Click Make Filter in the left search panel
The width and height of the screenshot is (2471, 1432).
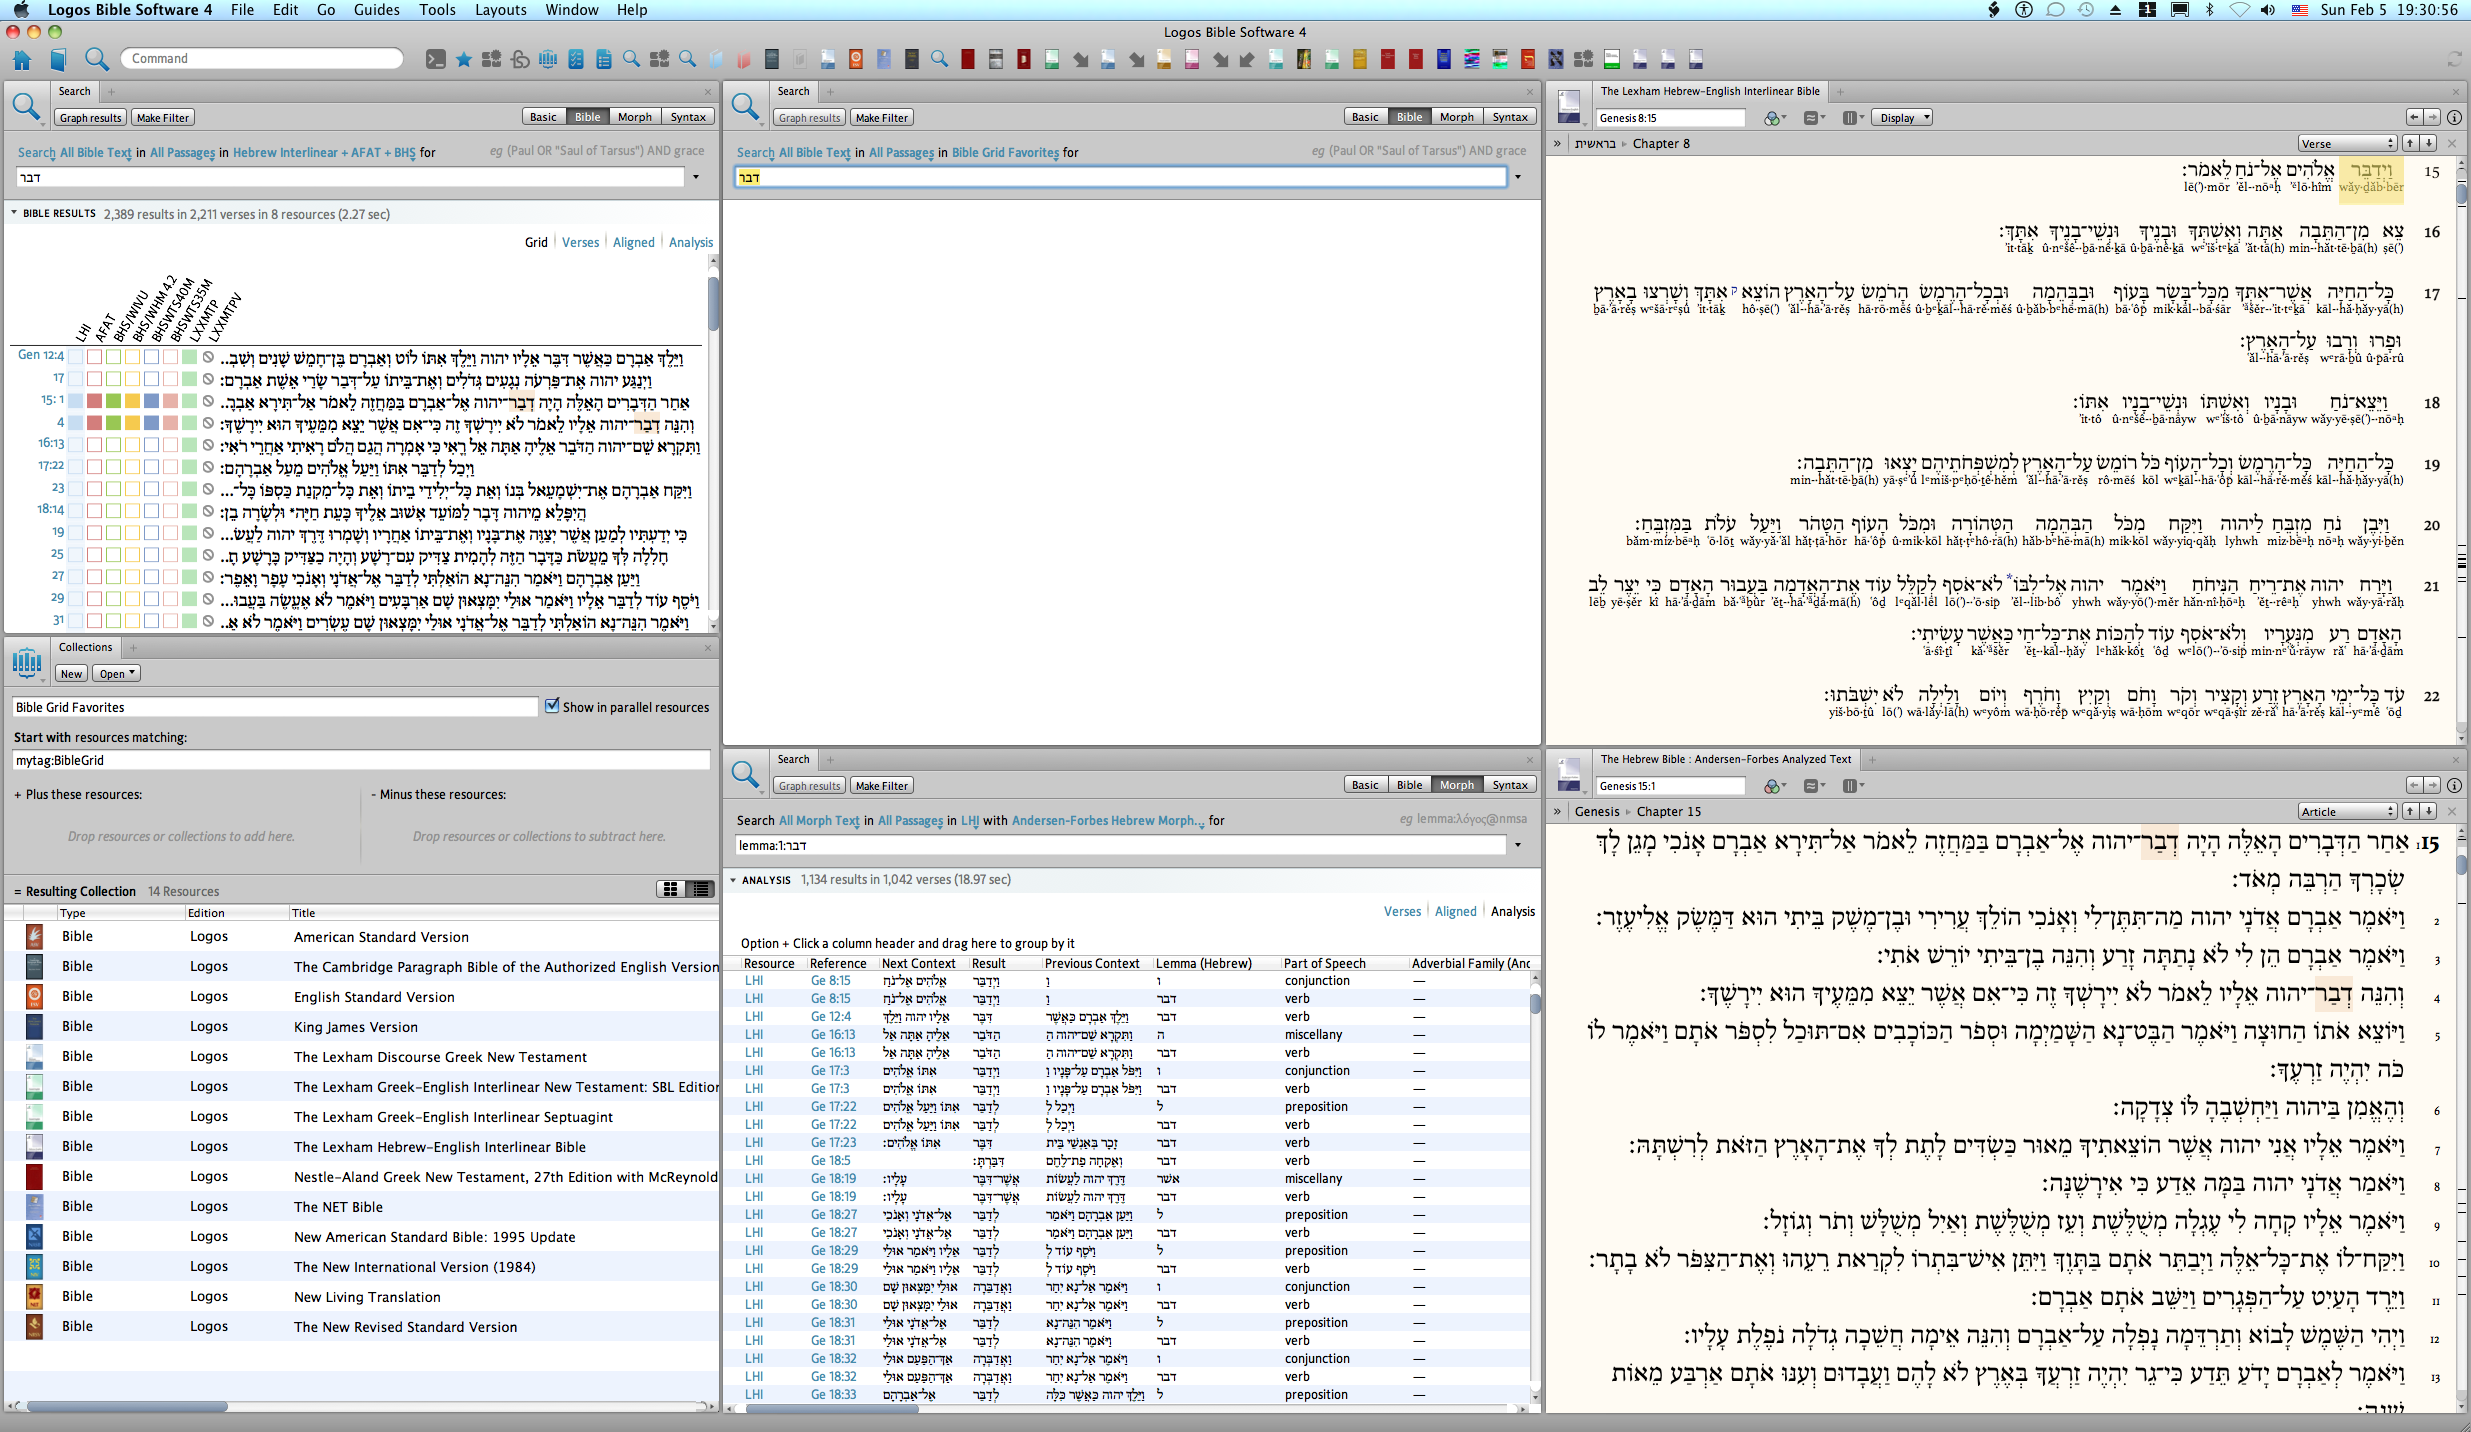[162, 117]
